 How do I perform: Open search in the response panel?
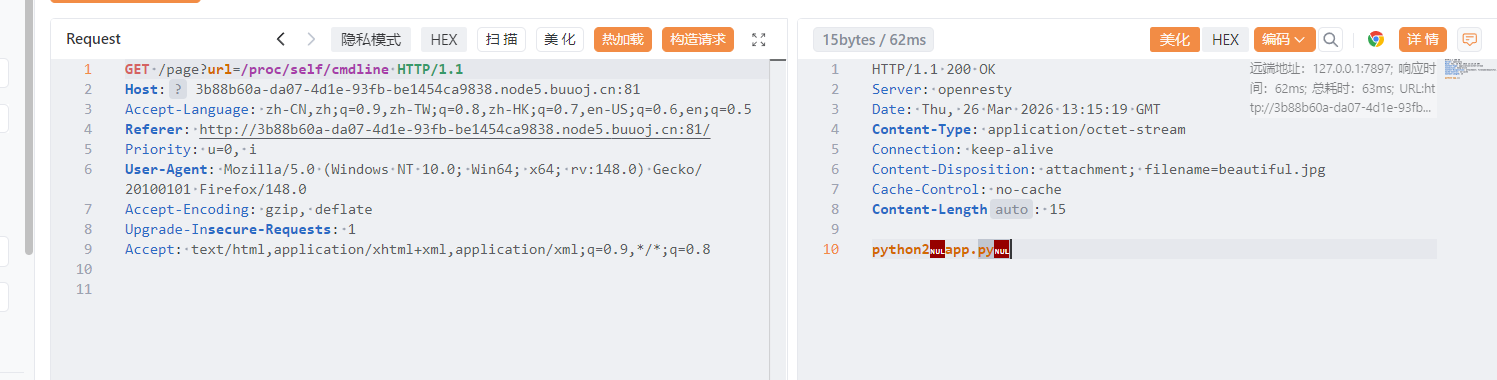pyautogui.click(x=1330, y=39)
